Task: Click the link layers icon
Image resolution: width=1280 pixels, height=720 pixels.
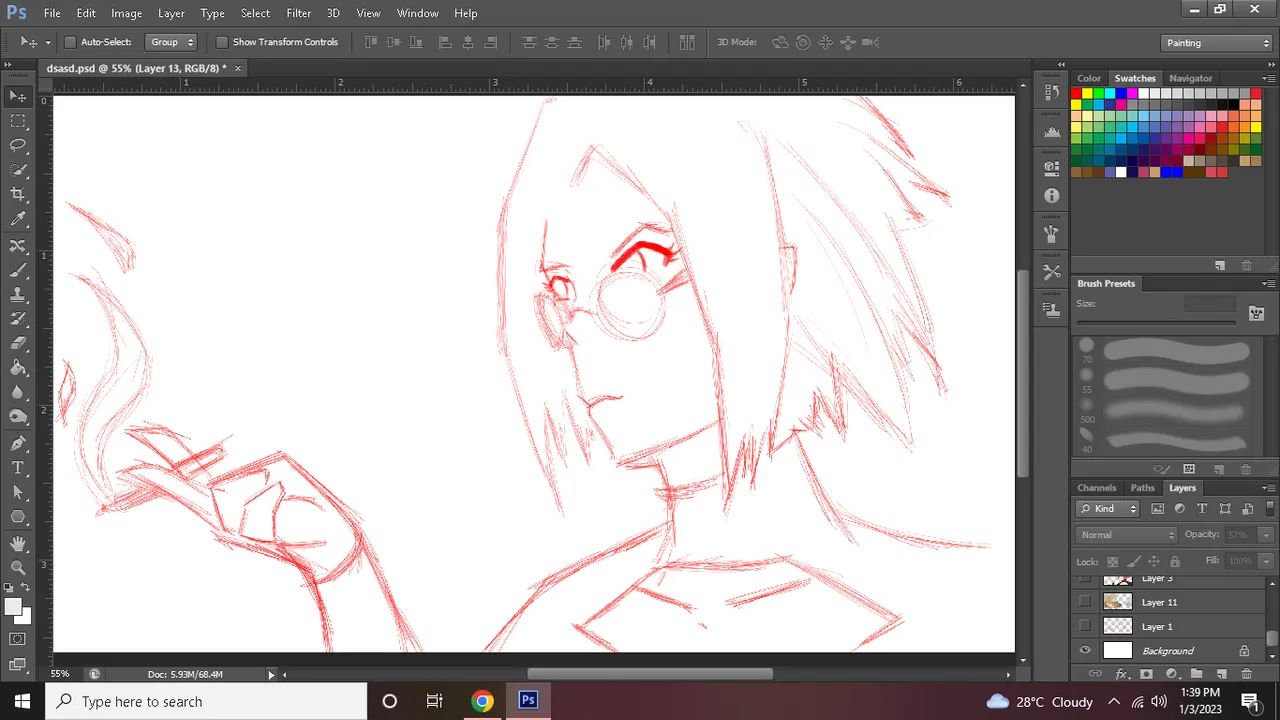Action: (1095, 675)
